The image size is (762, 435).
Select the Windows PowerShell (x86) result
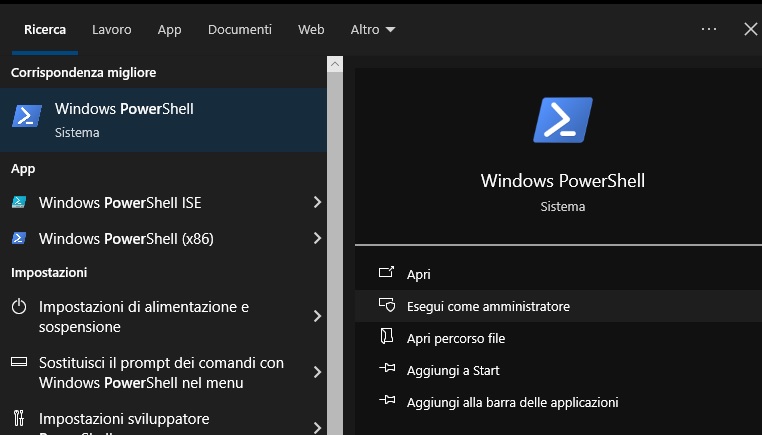click(x=163, y=238)
